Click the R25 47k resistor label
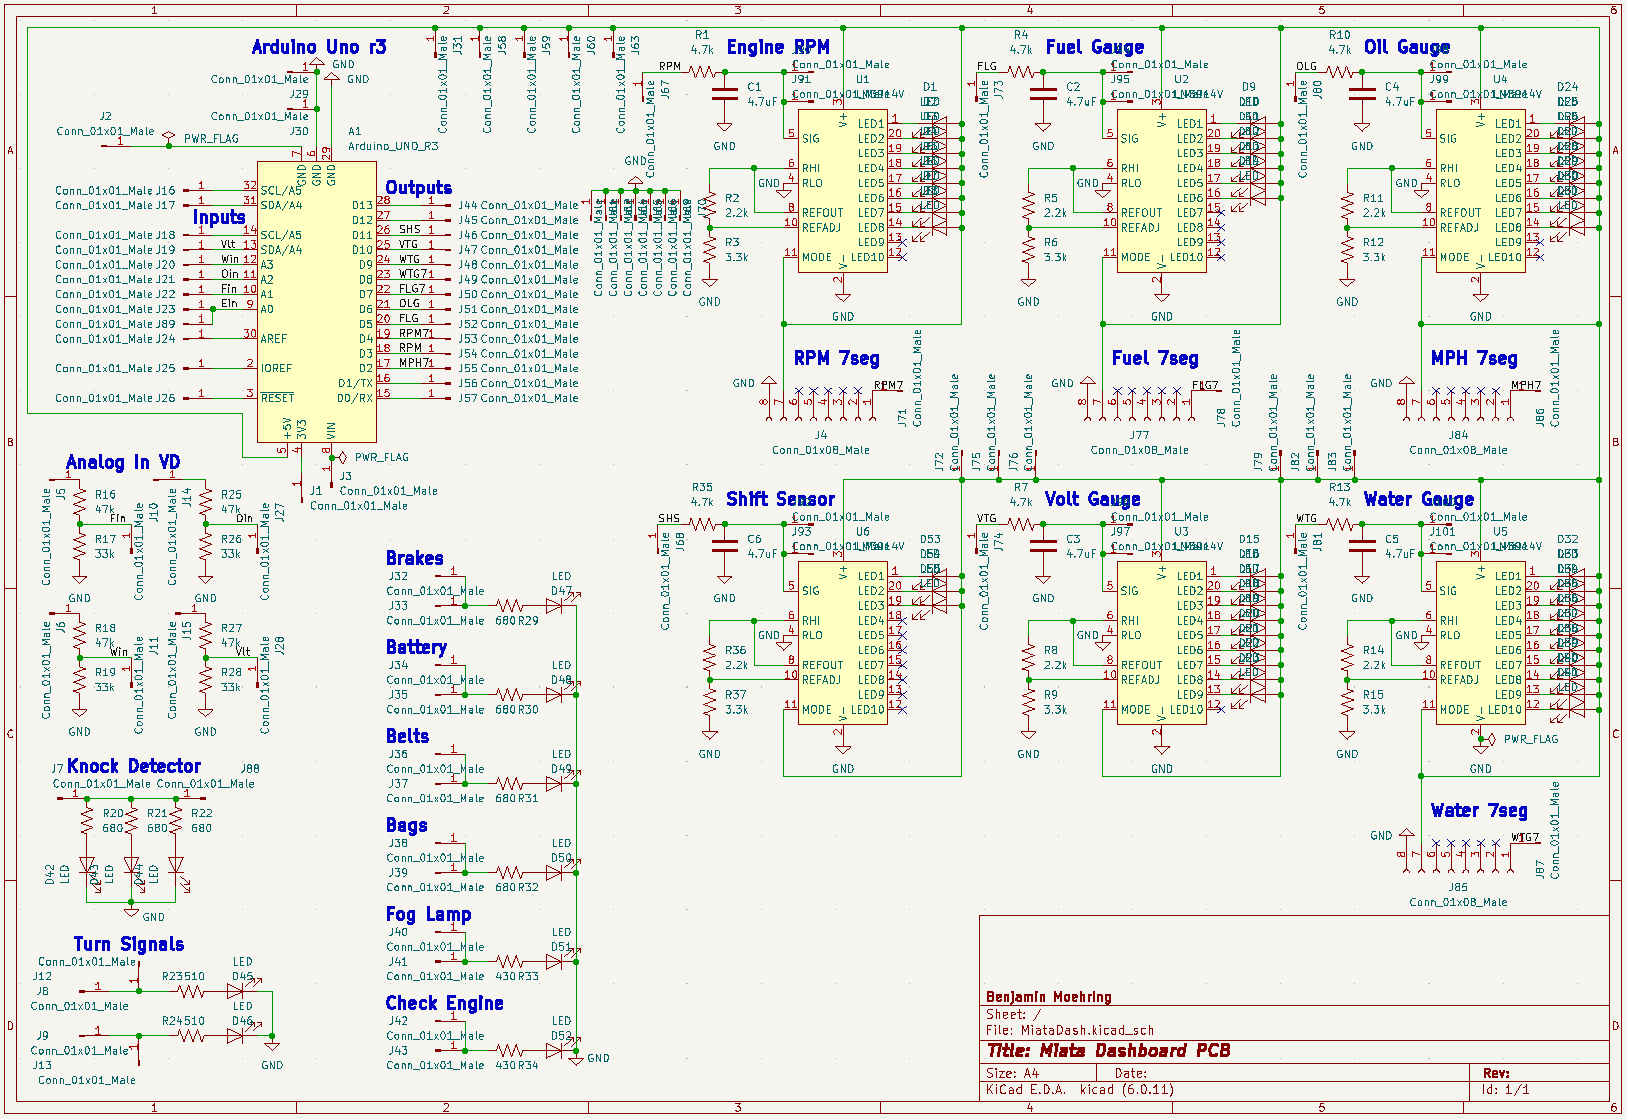The width and height of the screenshot is (1627, 1119). (x=231, y=502)
